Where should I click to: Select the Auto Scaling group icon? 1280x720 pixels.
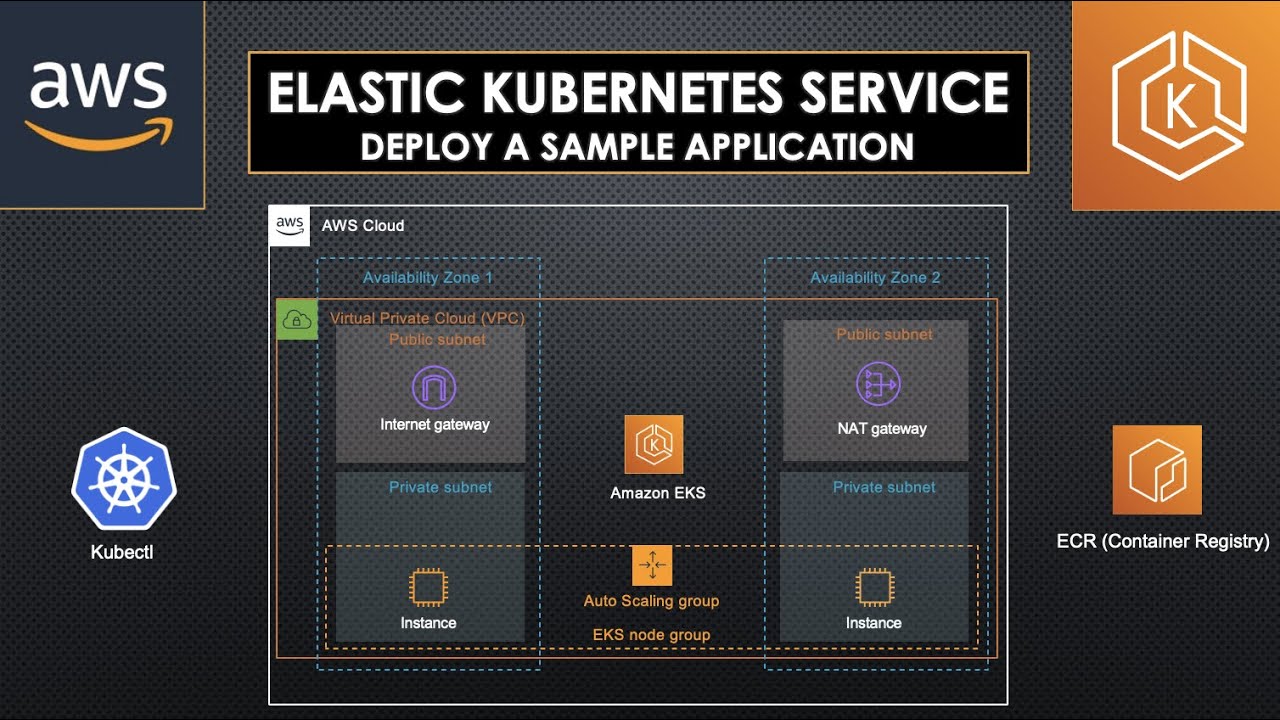(x=652, y=566)
